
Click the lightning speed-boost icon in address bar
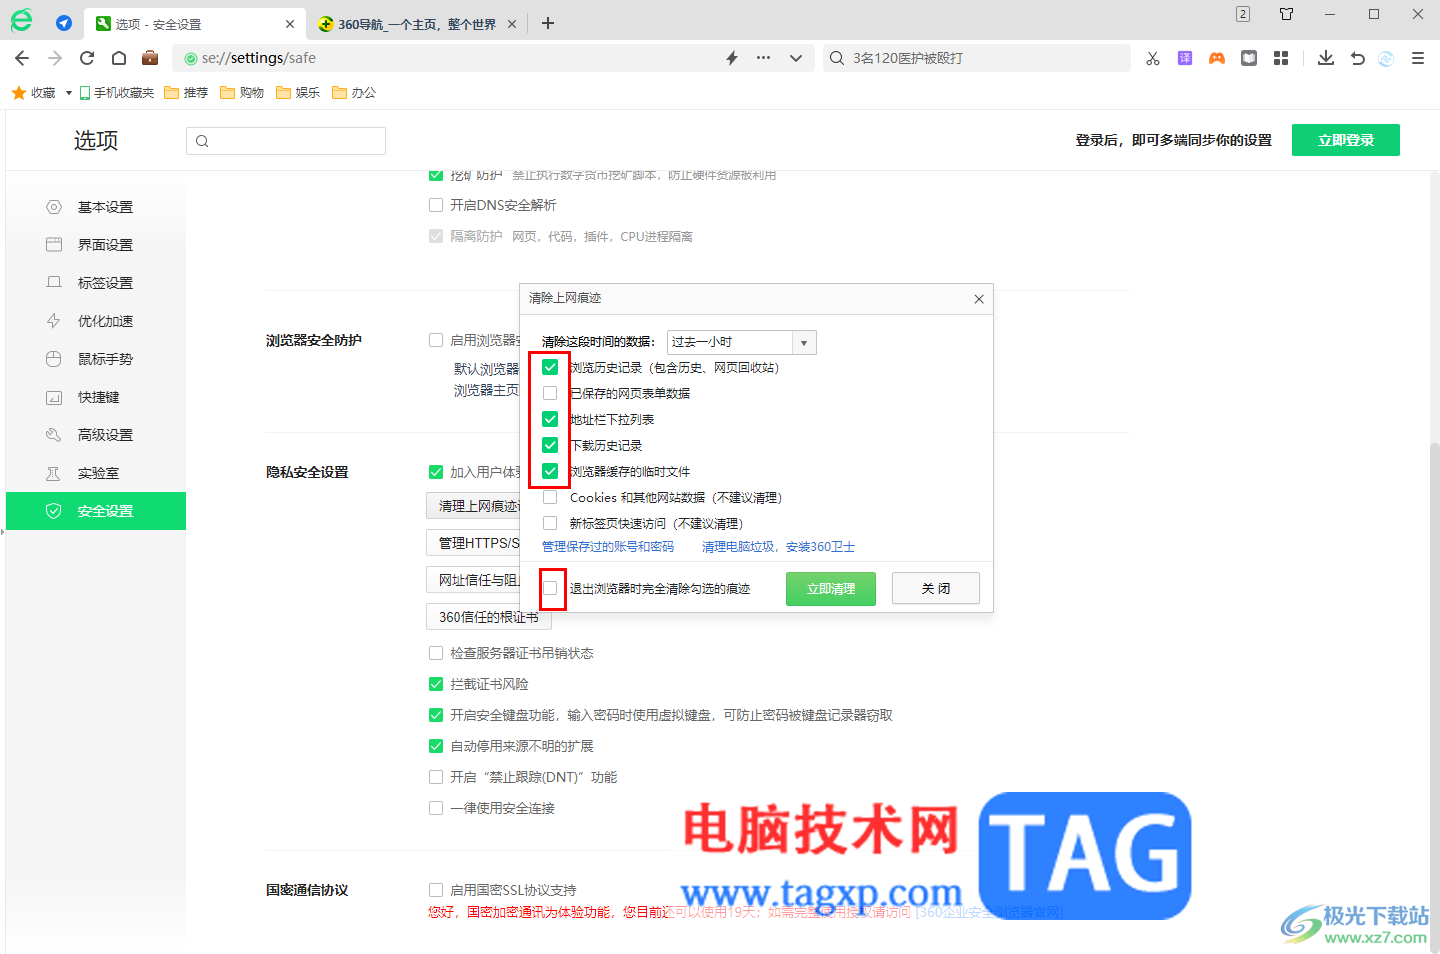pos(731,58)
